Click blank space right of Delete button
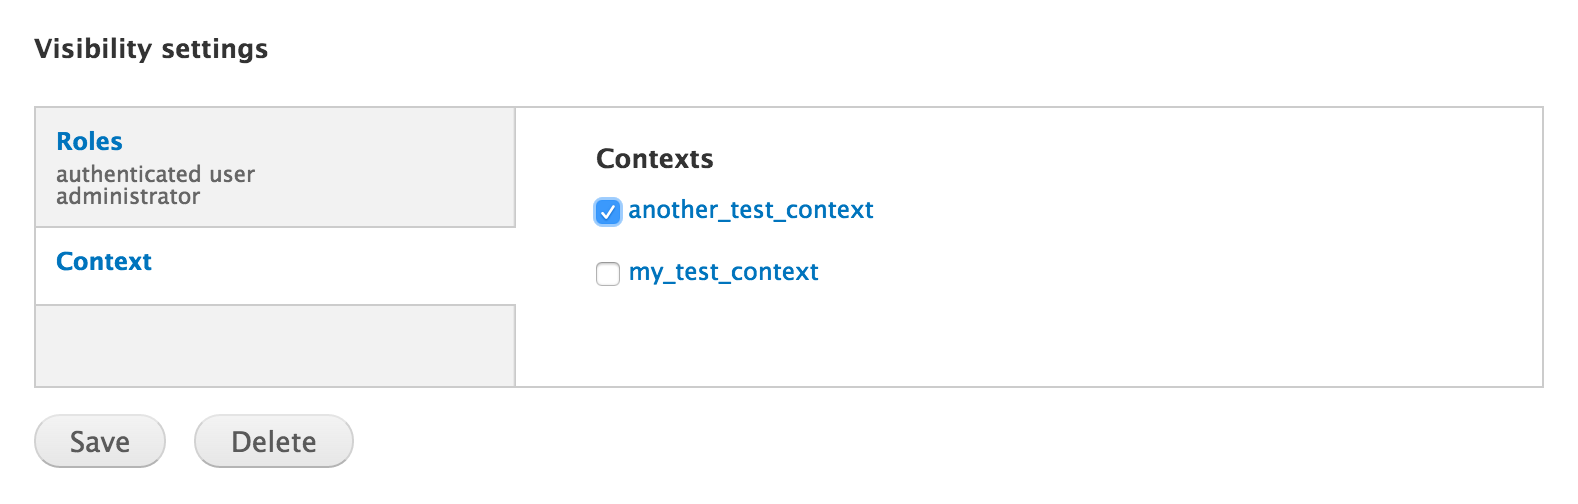 (800, 441)
